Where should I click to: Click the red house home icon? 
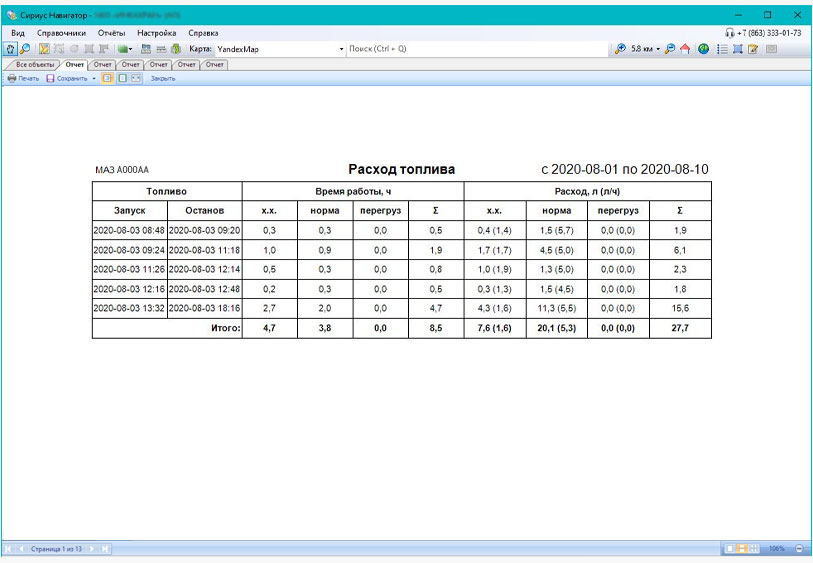tap(685, 48)
